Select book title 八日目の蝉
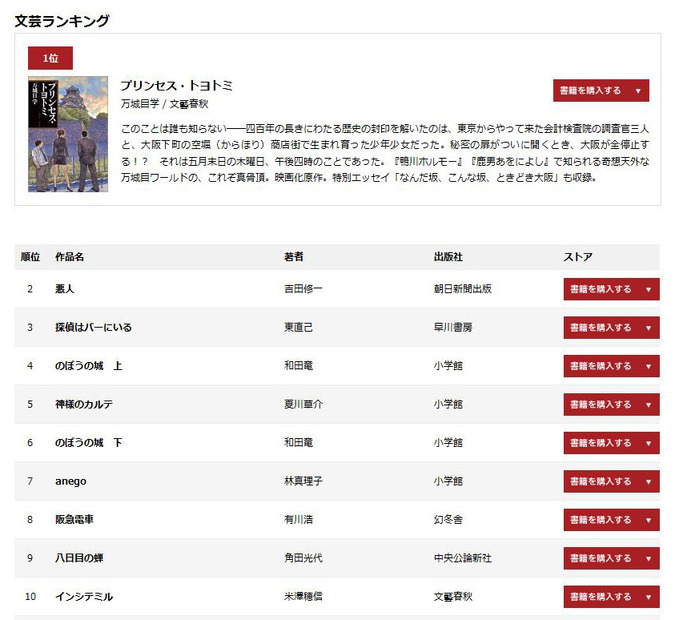Image resolution: width=675 pixels, height=620 pixels. (79, 558)
